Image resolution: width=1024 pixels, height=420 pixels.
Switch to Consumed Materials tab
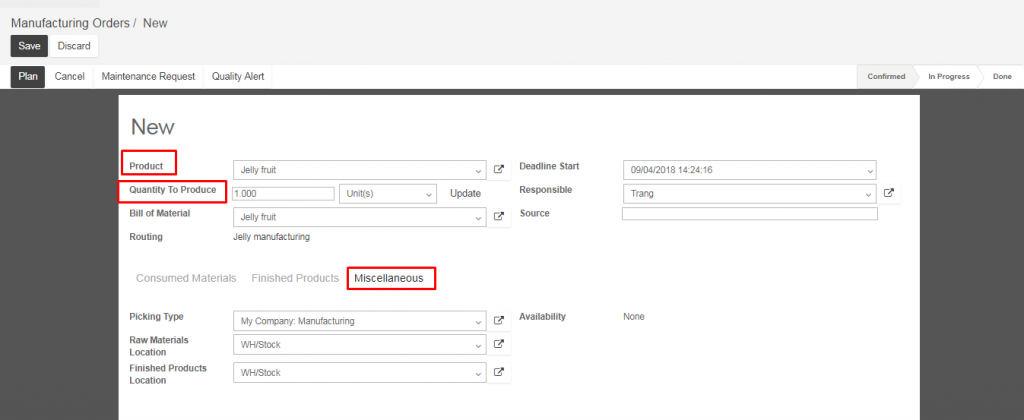tap(186, 278)
